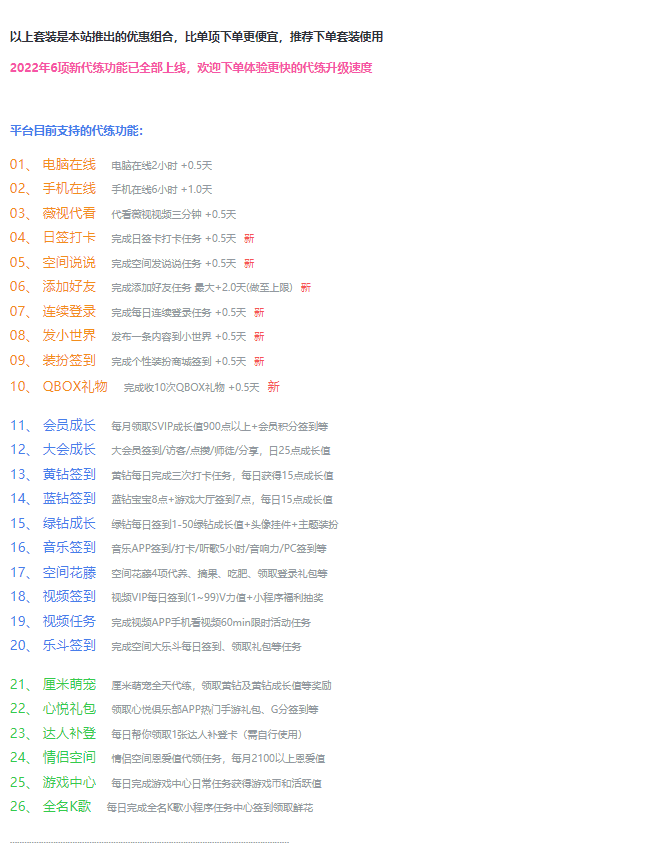Open the 黄钻签到 list entry
Viewport: 663px width, 845px height.
tap(69, 474)
